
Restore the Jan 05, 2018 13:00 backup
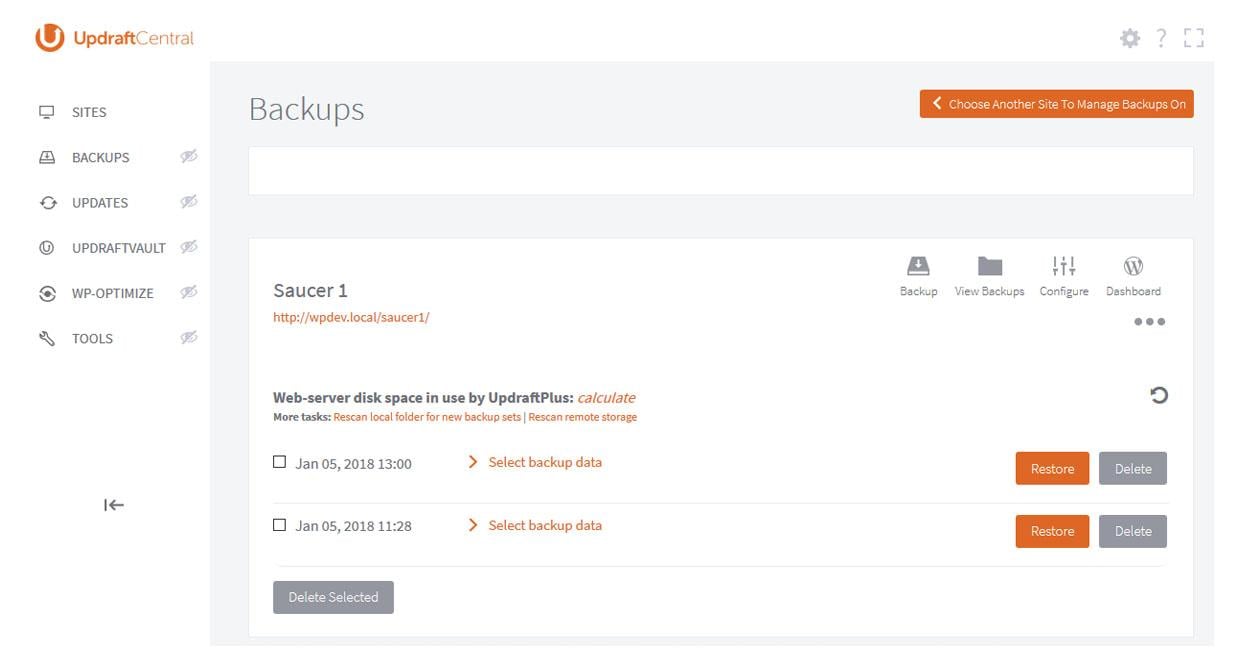[1052, 468]
